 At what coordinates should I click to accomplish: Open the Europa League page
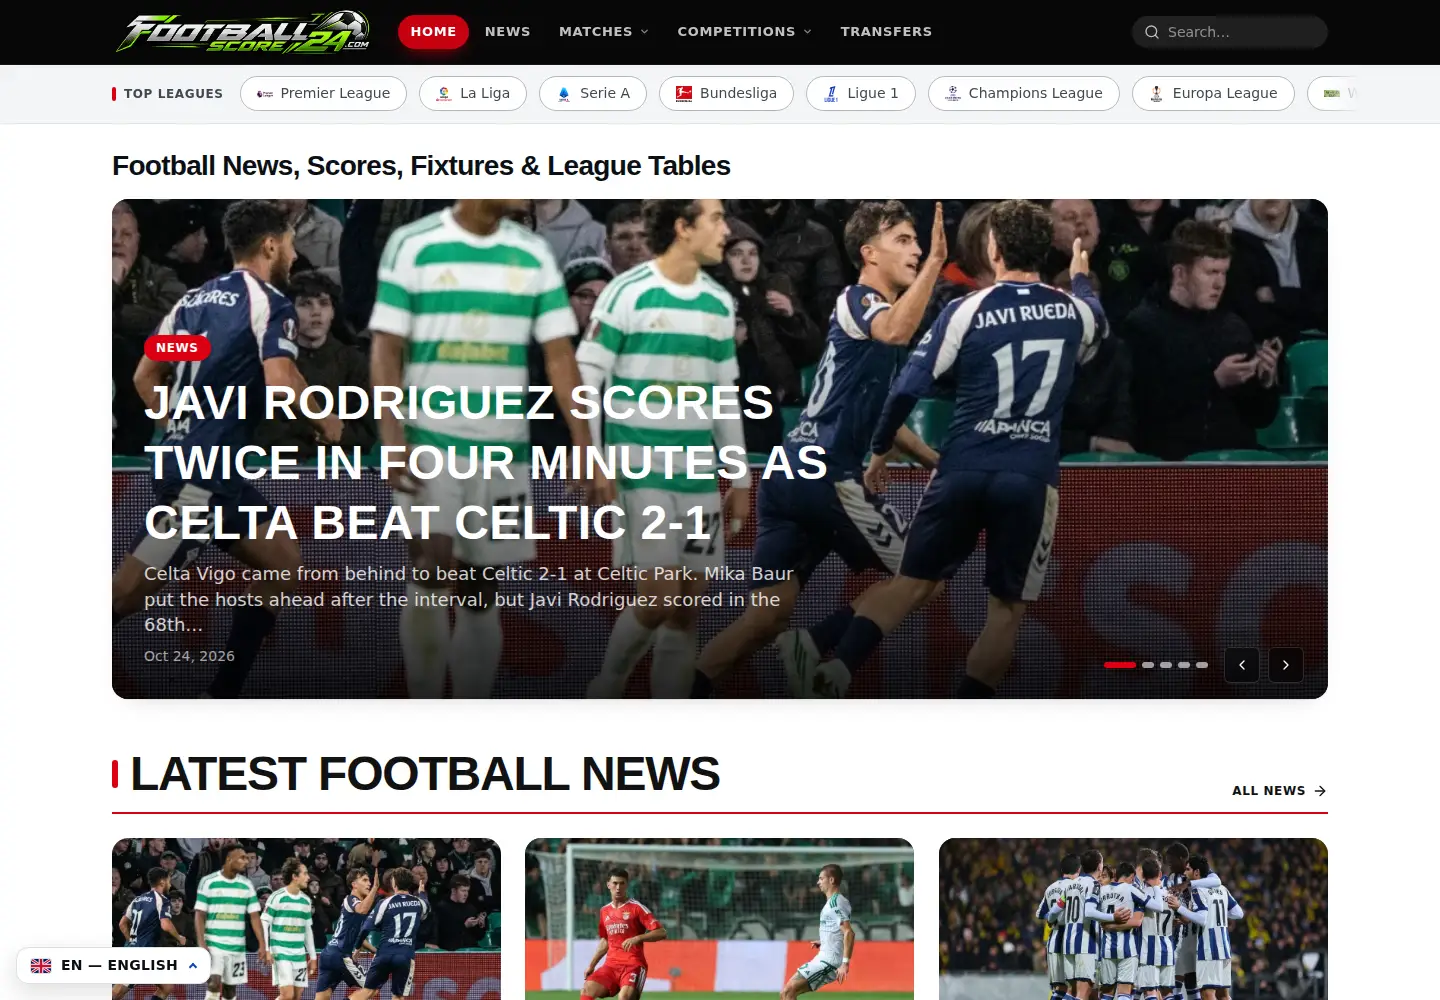click(x=1213, y=94)
